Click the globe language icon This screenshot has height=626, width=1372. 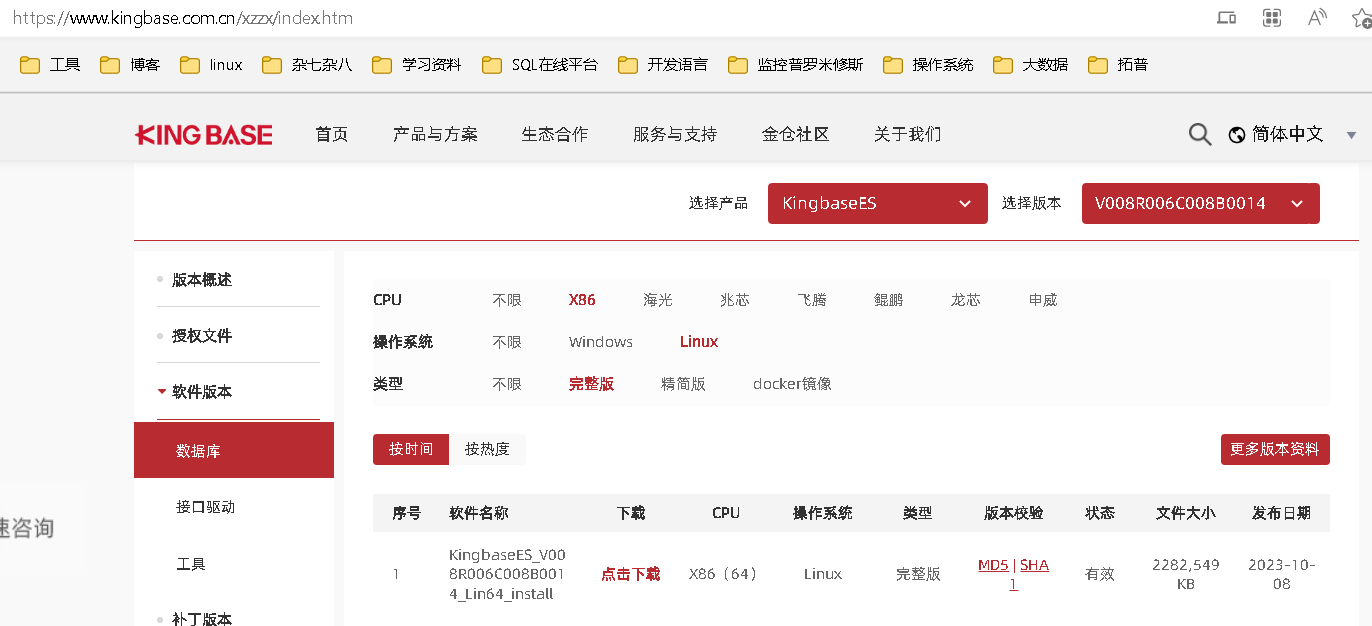pyautogui.click(x=1237, y=134)
